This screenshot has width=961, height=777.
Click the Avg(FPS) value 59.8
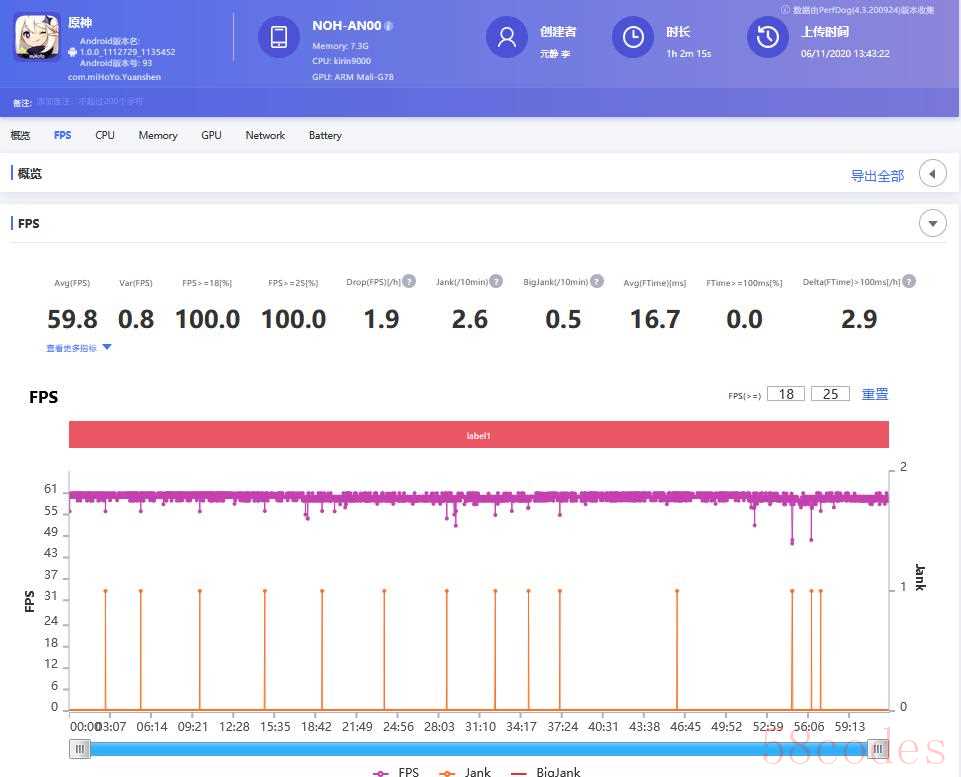(72, 319)
